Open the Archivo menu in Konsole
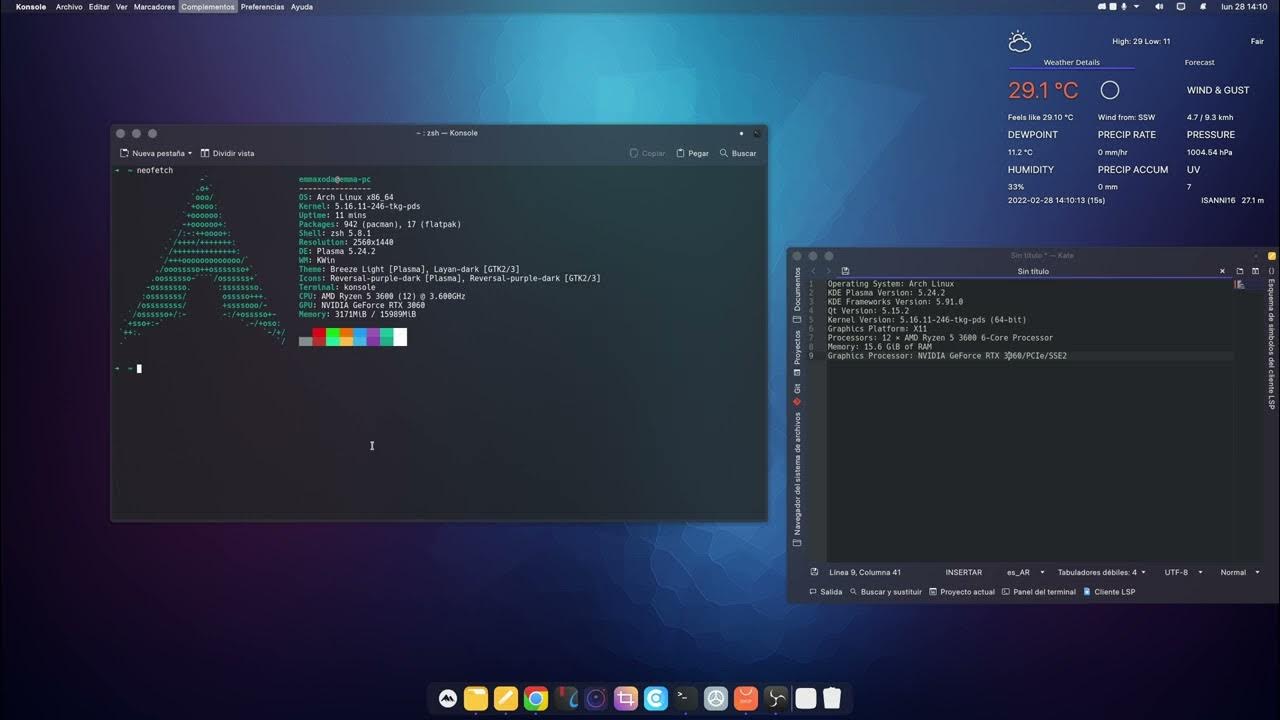The width and height of the screenshot is (1280, 720). 69,6
